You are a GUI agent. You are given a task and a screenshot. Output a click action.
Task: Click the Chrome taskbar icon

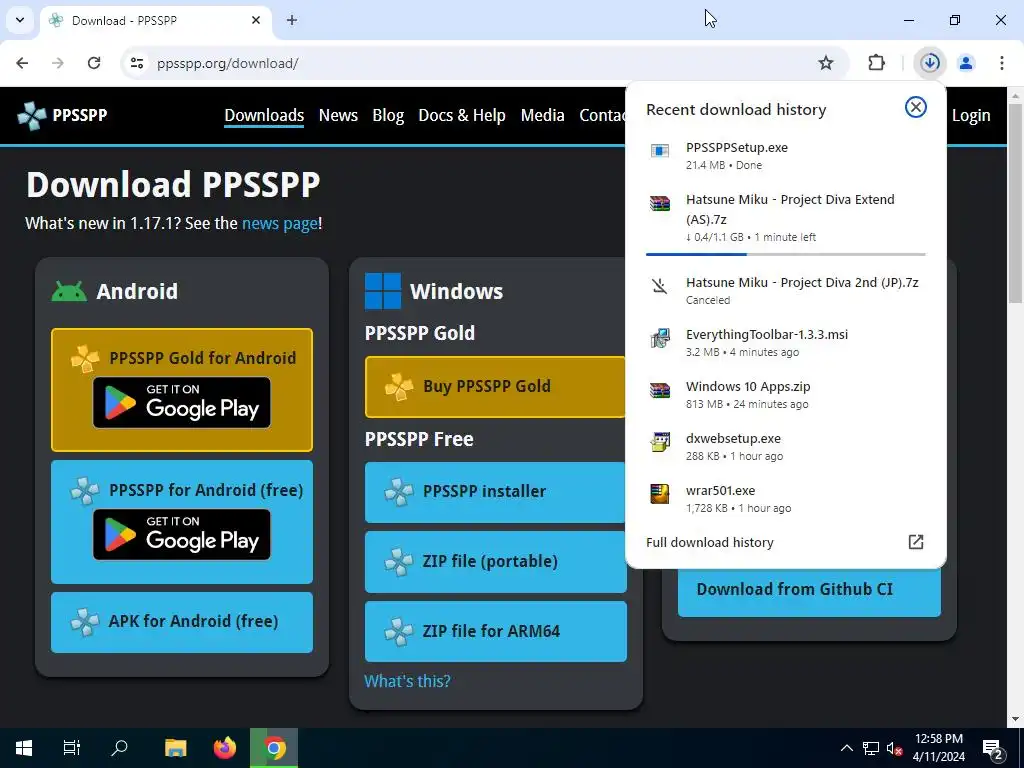(274, 748)
